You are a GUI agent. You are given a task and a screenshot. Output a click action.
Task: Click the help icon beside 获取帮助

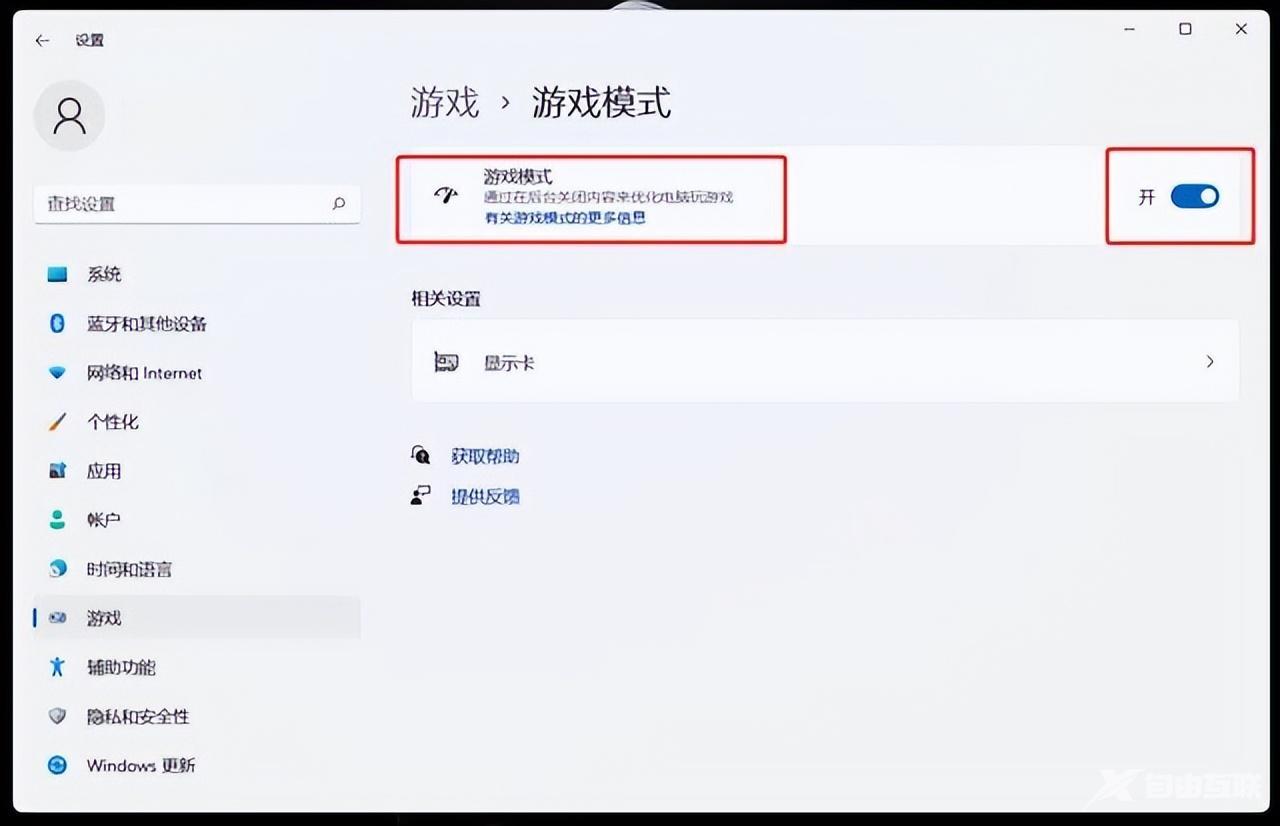(421, 456)
